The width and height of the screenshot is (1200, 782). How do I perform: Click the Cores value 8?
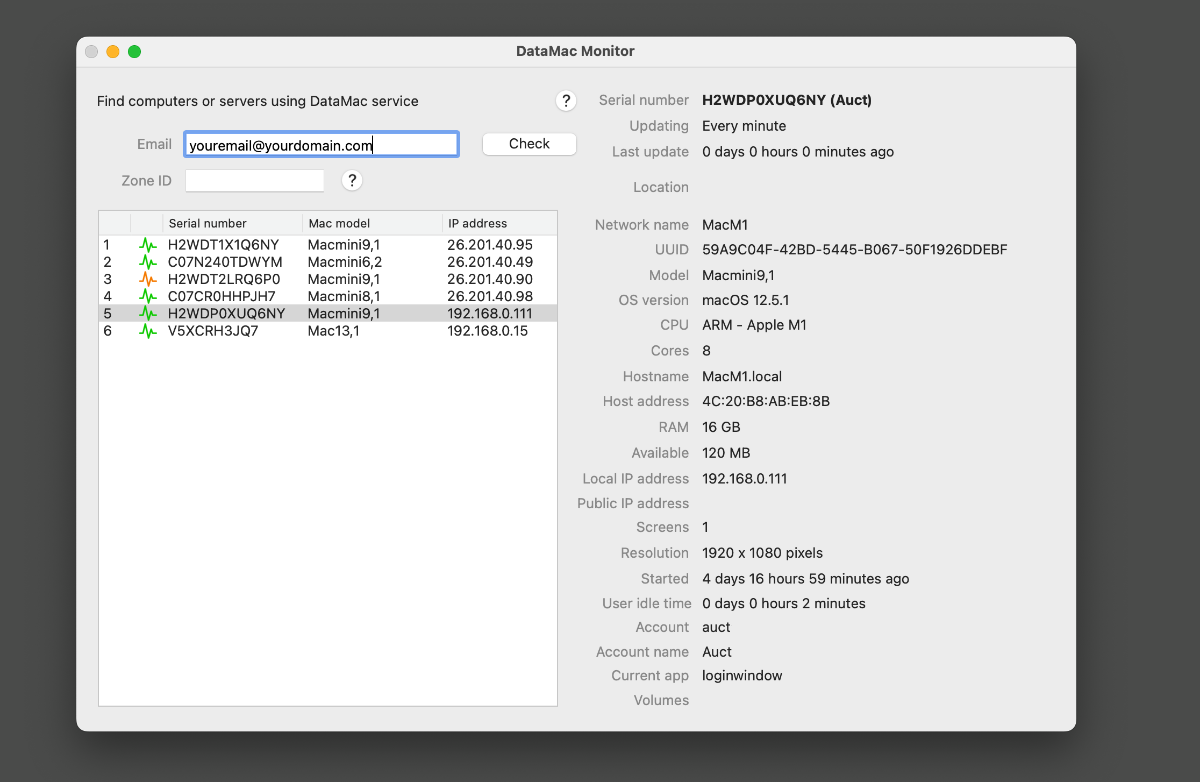pyautogui.click(x=707, y=351)
